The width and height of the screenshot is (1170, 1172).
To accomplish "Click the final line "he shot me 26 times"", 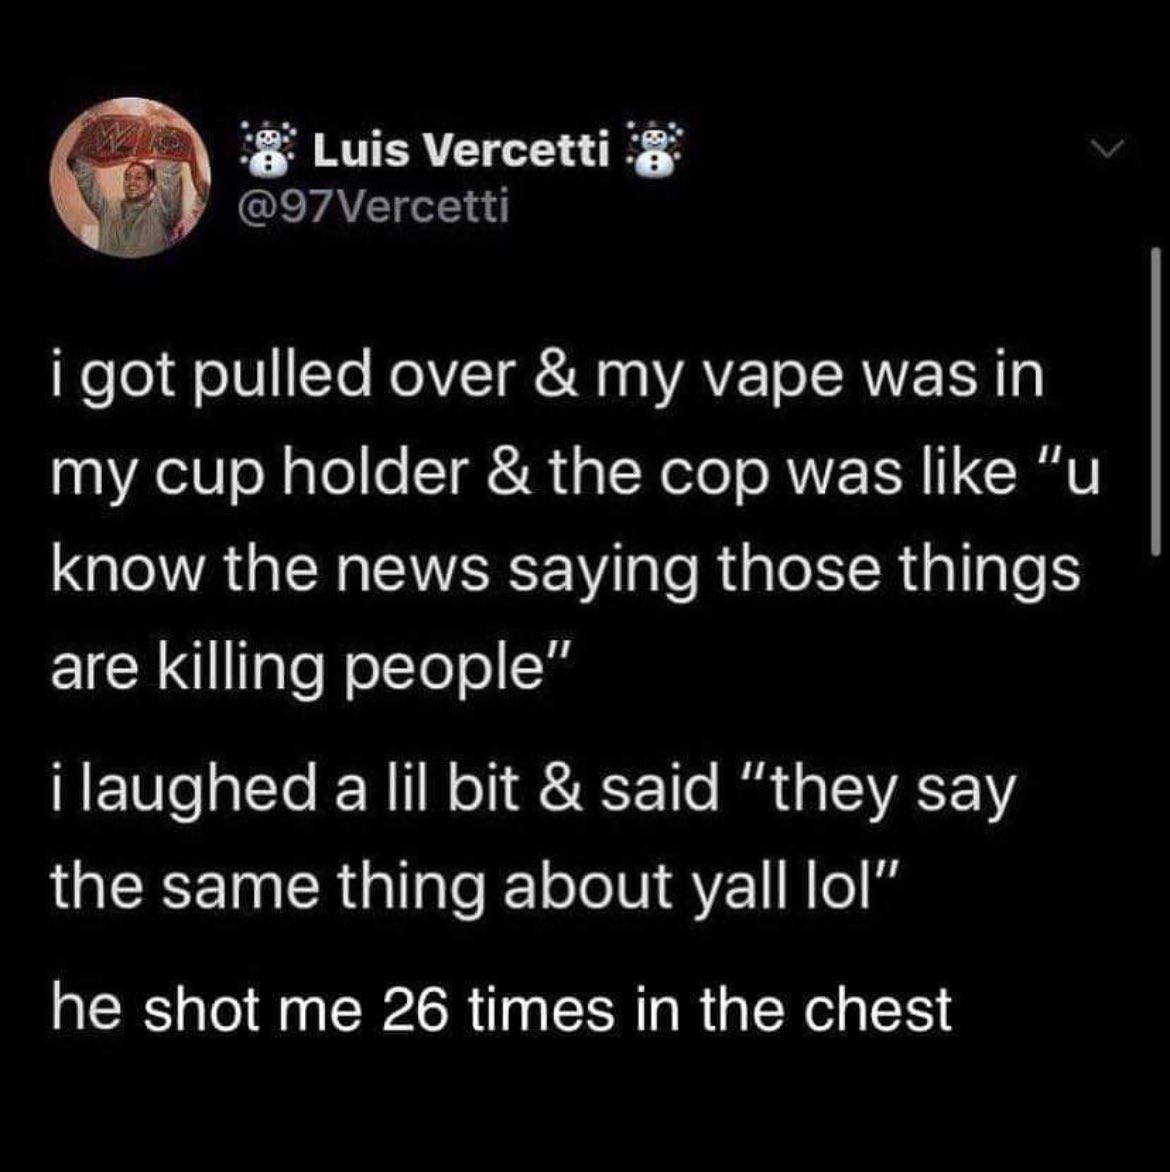I will (x=502, y=1010).
